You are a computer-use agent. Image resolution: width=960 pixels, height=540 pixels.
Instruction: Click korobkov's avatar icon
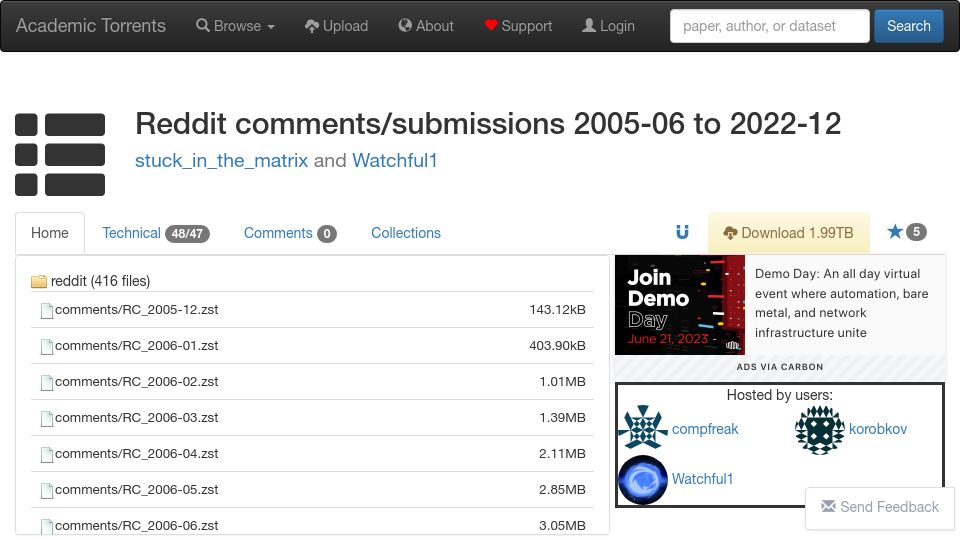click(x=820, y=430)
